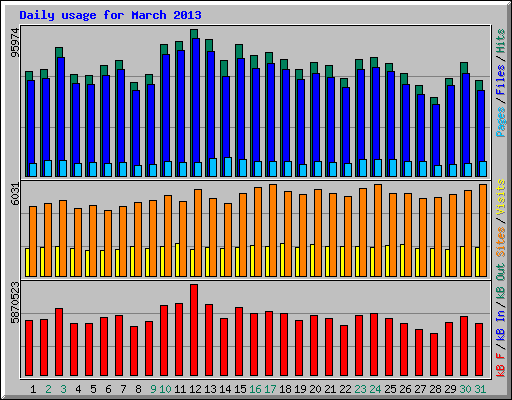Click day label 19 on the x-axis
The image size is (512, 400).
pyautogui.click(x=300, y=389)
